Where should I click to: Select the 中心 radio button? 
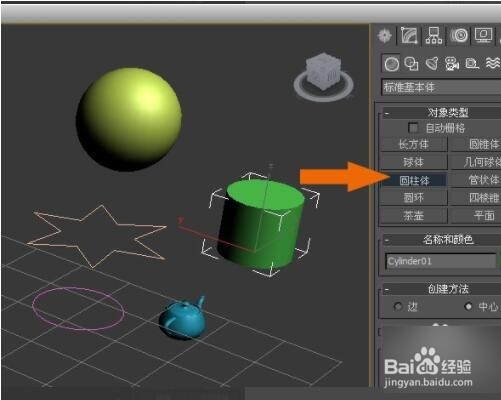(x=468, y=306)
